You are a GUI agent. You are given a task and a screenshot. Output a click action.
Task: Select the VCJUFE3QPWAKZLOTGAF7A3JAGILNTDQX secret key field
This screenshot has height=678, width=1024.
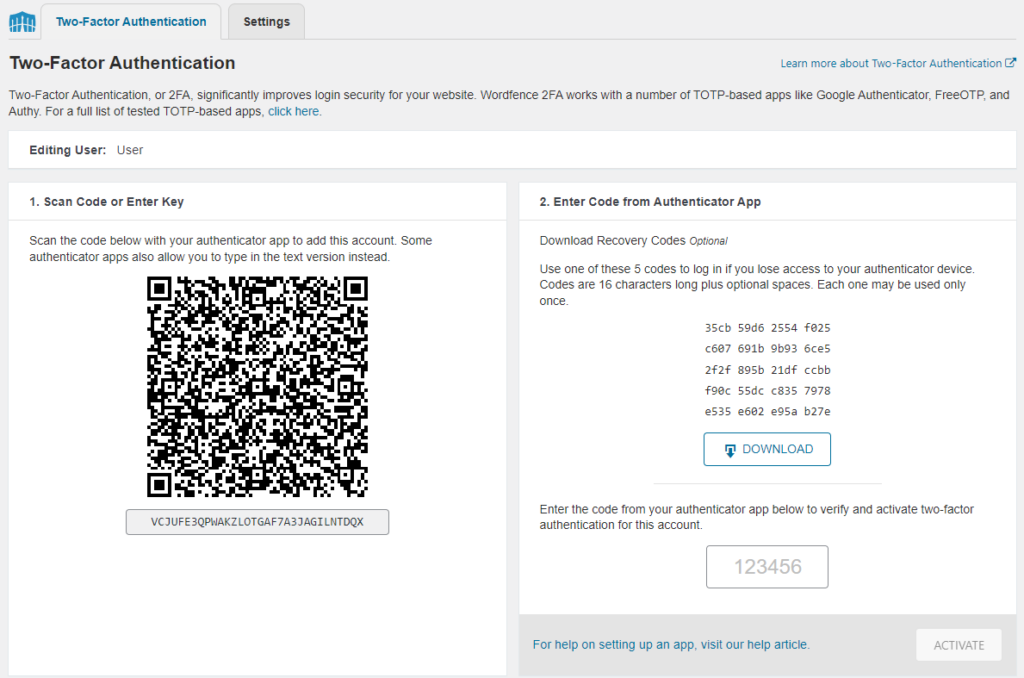(257, 522)
